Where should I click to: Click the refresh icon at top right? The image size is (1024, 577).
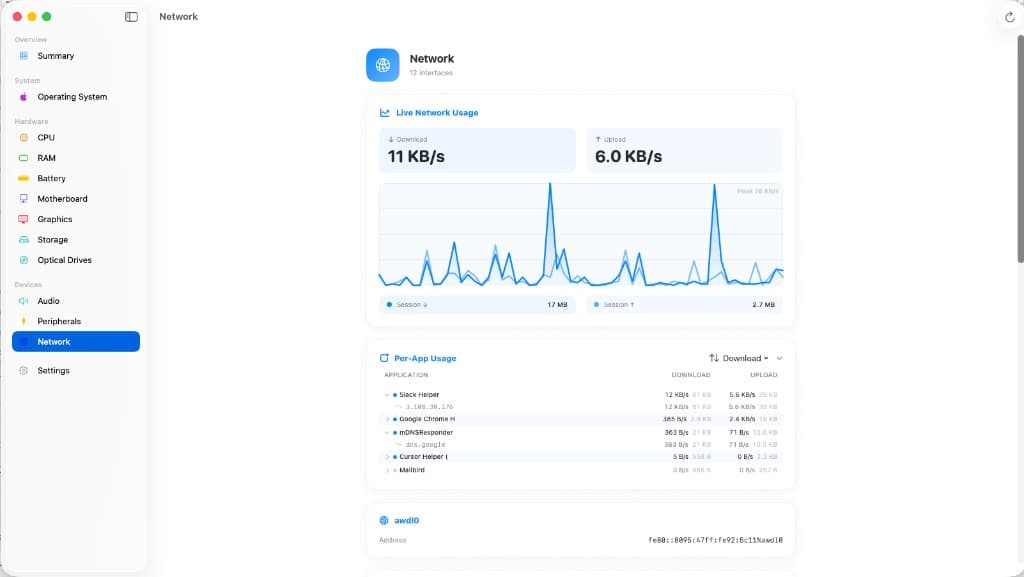click(x=1010, y=18)
